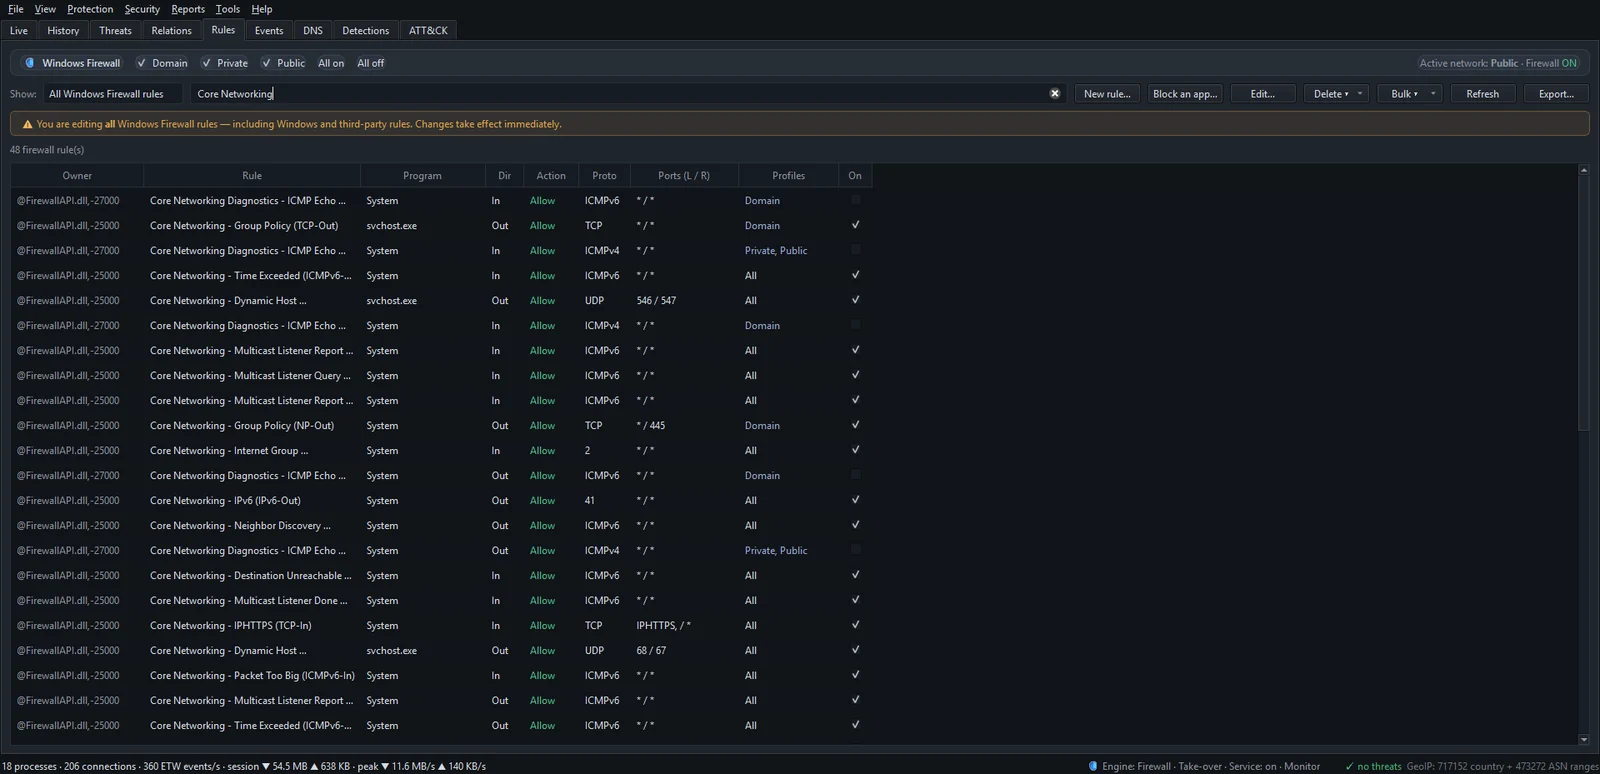Screen dimensions: 1600x774
Task: Uncheck On for Multicast Listener Query rule
Action: pyautogui.click(x=855, y=375)
